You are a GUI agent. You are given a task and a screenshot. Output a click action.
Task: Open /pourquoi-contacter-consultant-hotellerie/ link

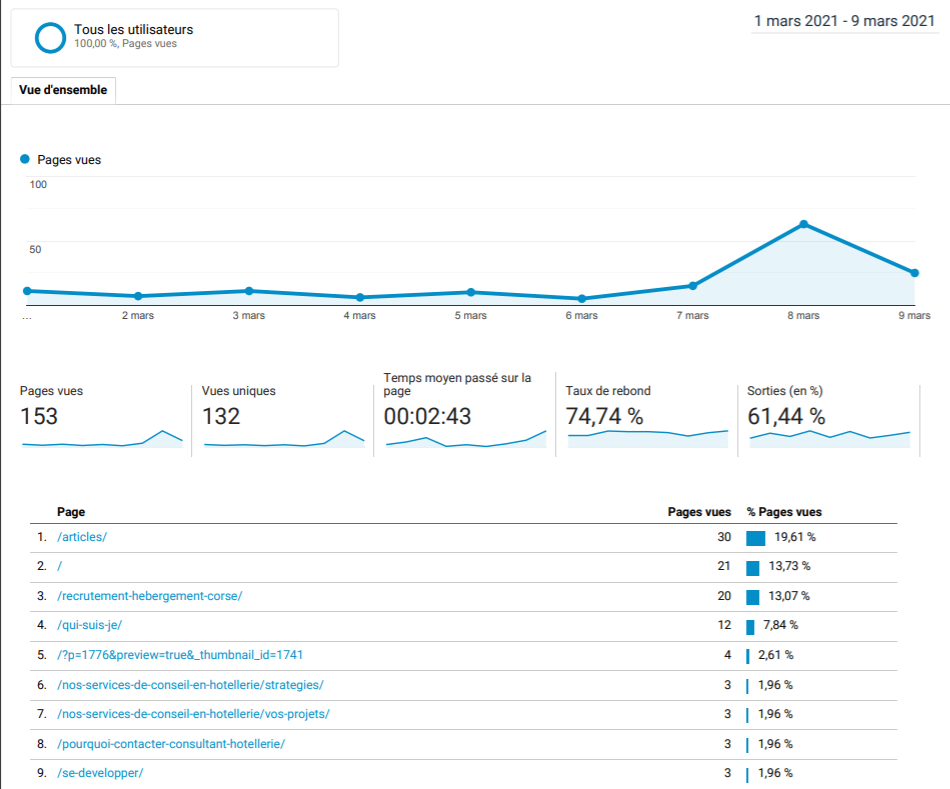tap(171, 744)
